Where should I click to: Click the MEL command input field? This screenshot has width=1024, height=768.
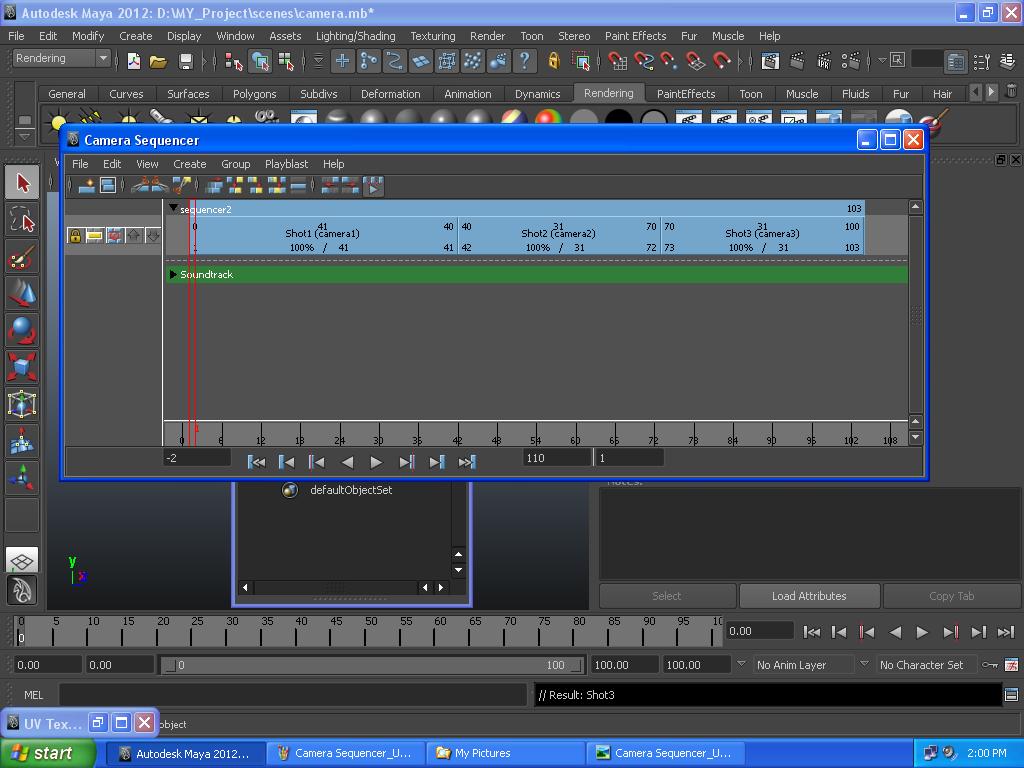coord(292,695)
